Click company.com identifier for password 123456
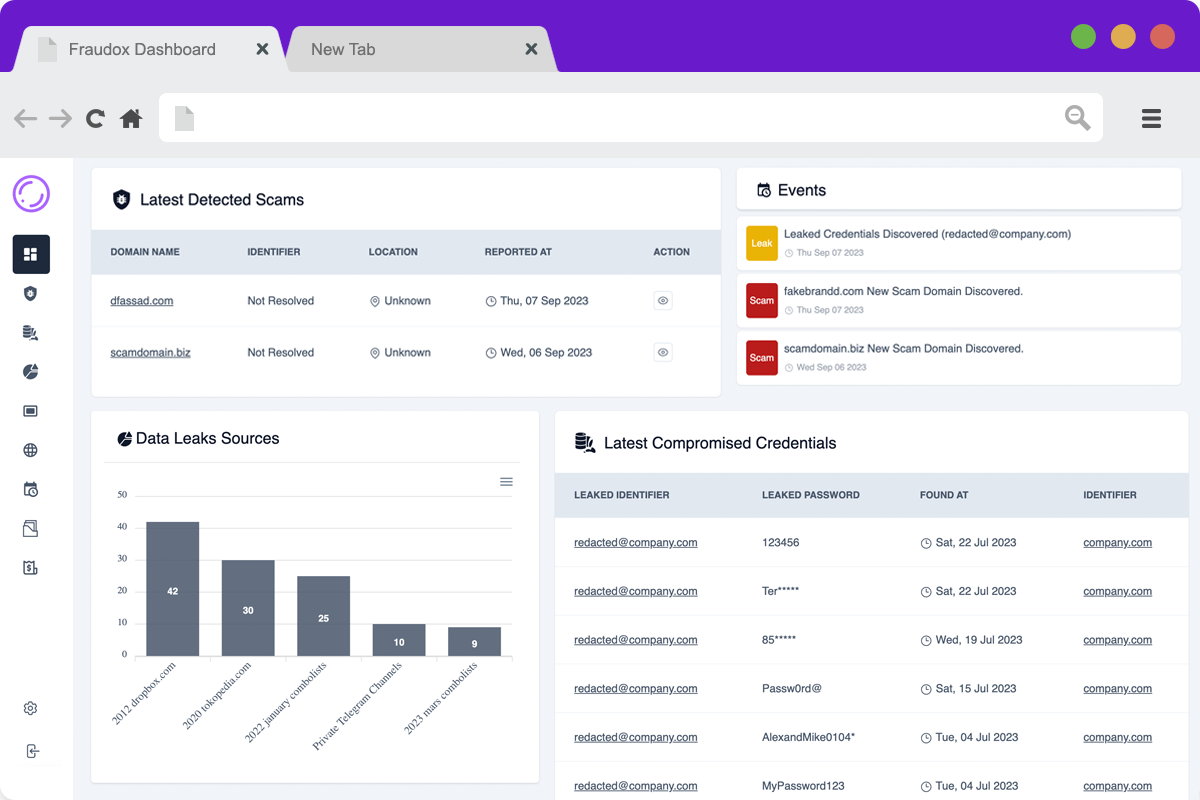1200x800 pixels. [x=1117, y=543]
